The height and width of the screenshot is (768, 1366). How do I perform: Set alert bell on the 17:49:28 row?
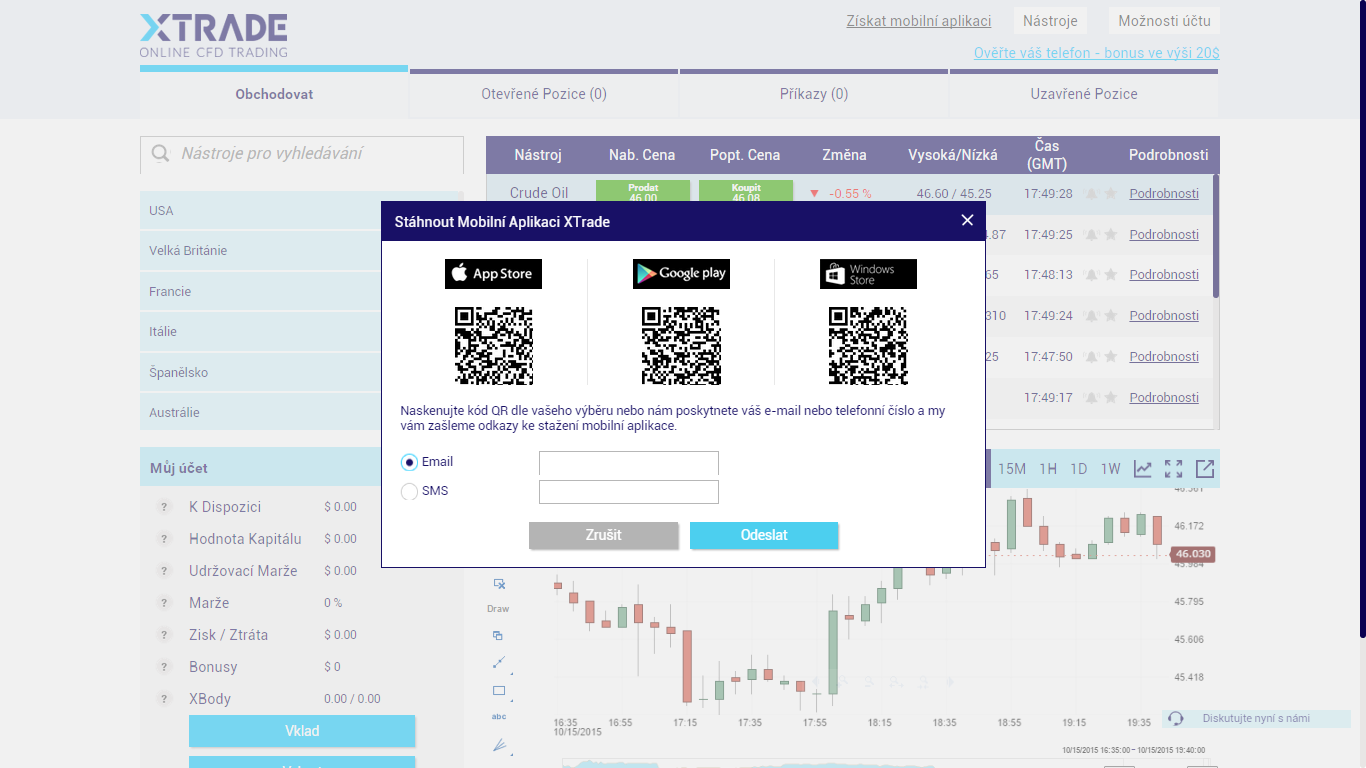point(1091,194)
